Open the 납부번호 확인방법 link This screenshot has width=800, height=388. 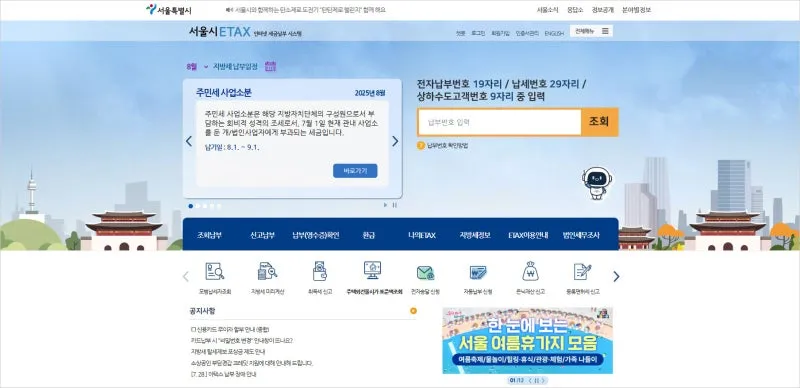click(x=447, y=146)
